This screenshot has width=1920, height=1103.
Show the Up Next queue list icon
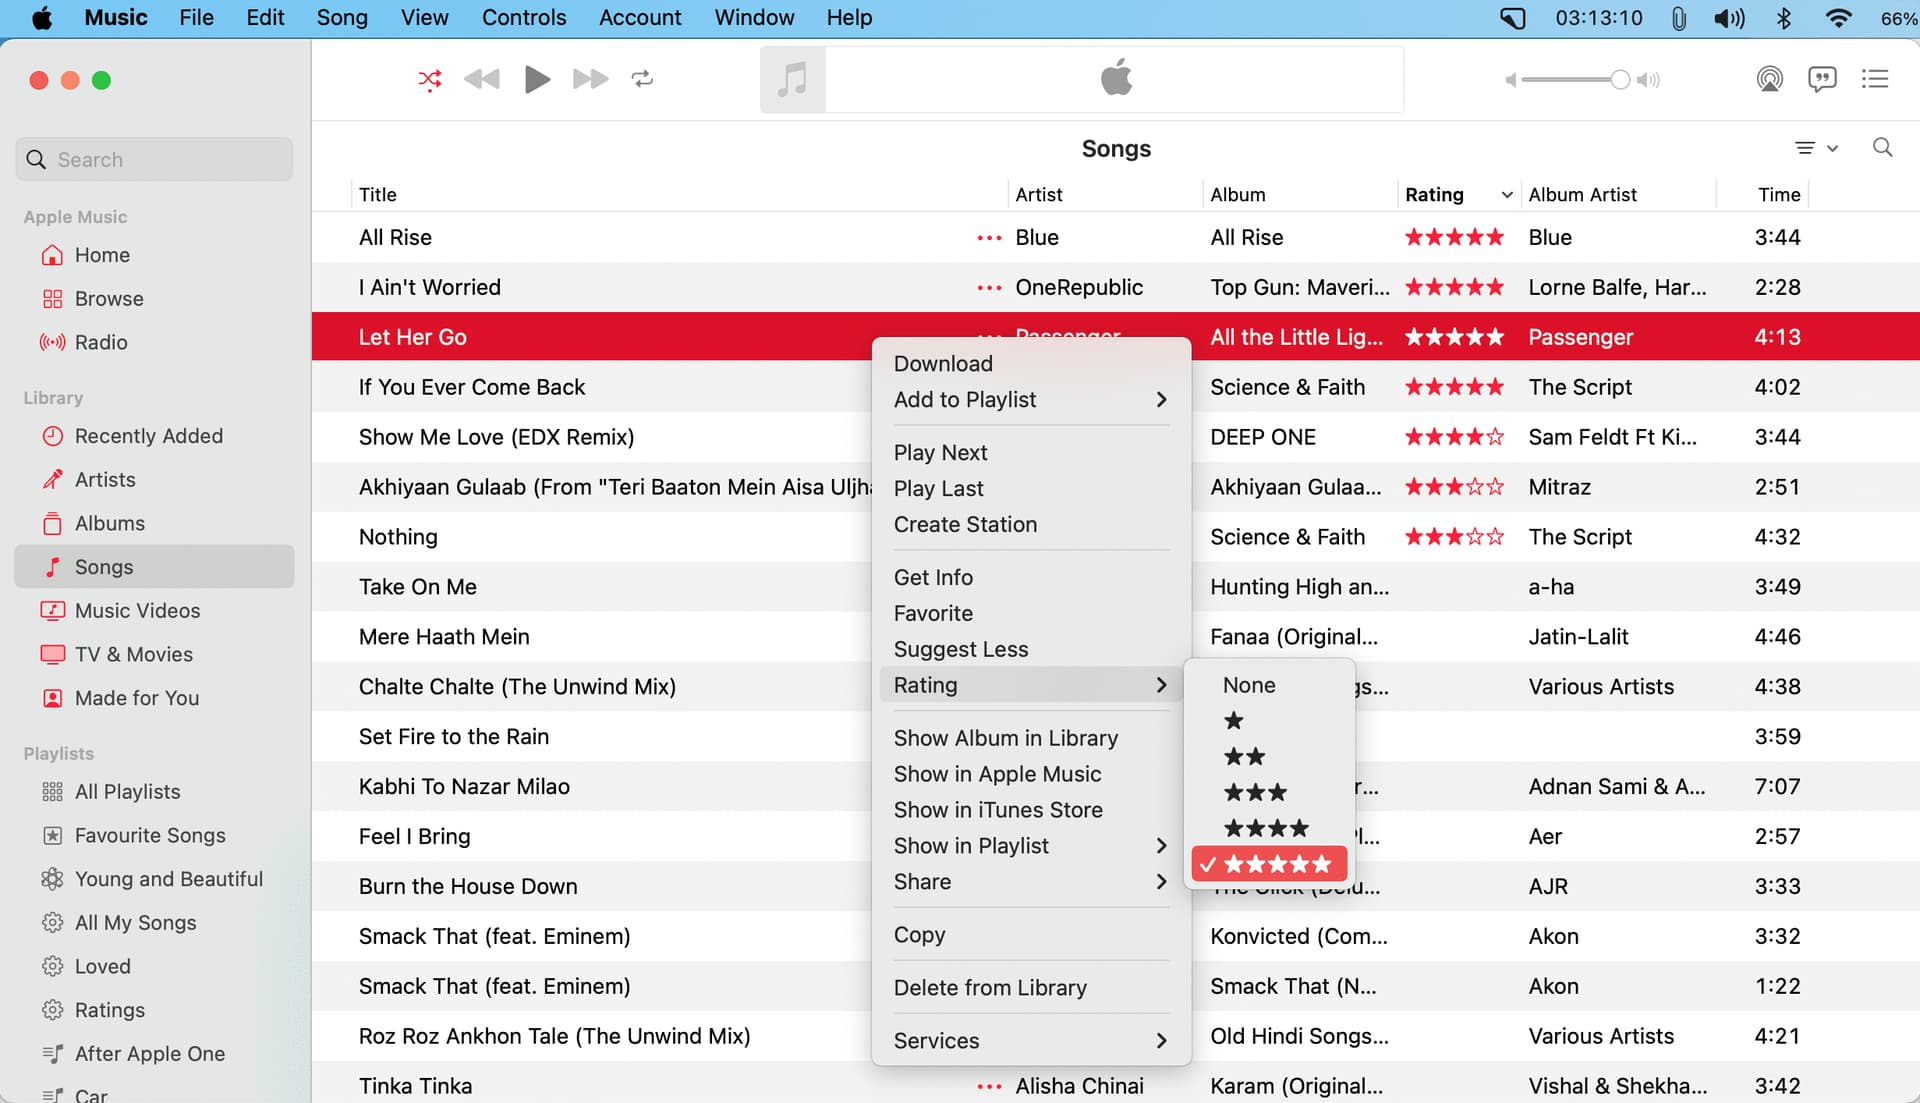(1875, 79)
